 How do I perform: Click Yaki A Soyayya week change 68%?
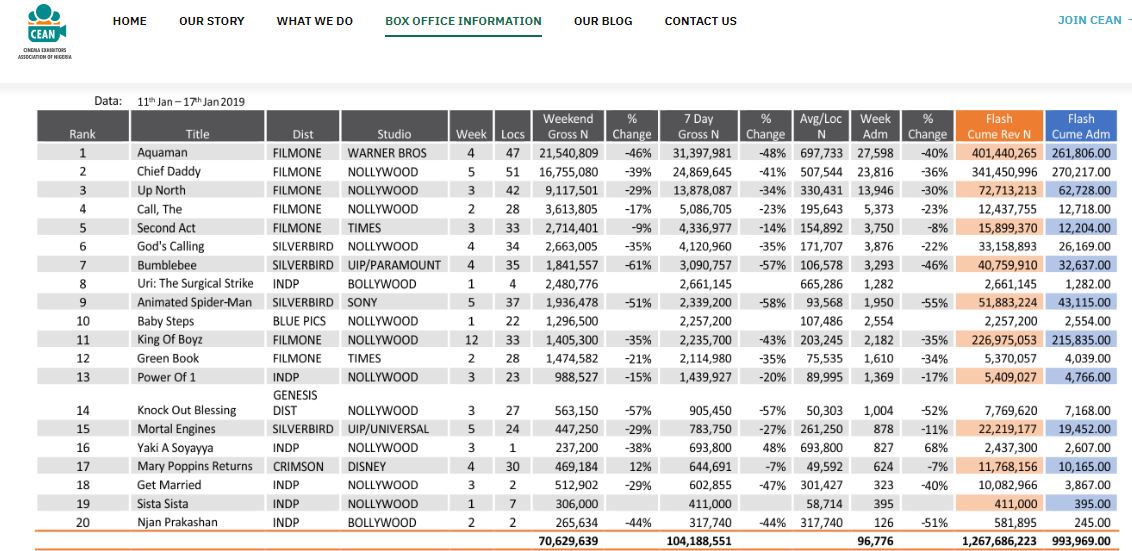pos(936,448)
